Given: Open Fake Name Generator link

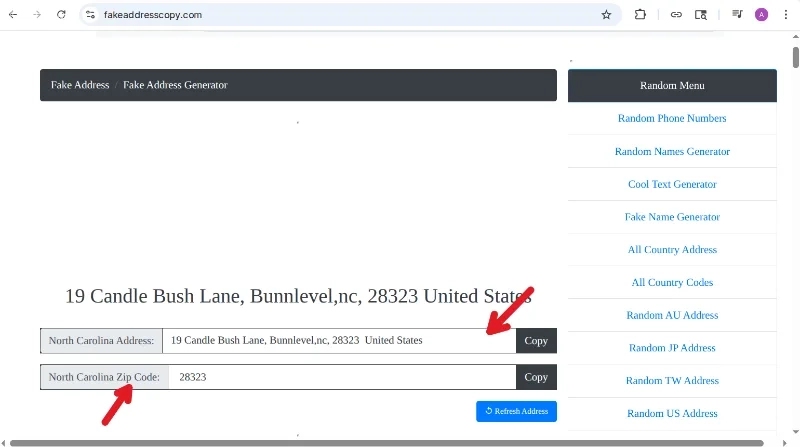Looking at the screenshot, I should coord(672,217).
